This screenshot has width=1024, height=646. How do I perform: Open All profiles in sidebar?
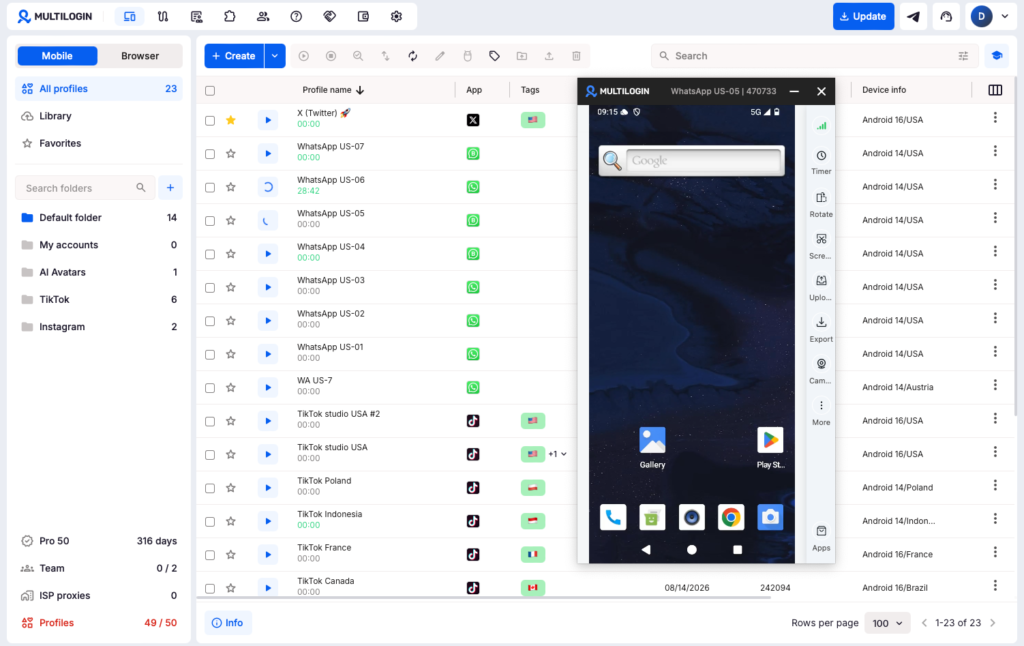(x=99, y=89)
